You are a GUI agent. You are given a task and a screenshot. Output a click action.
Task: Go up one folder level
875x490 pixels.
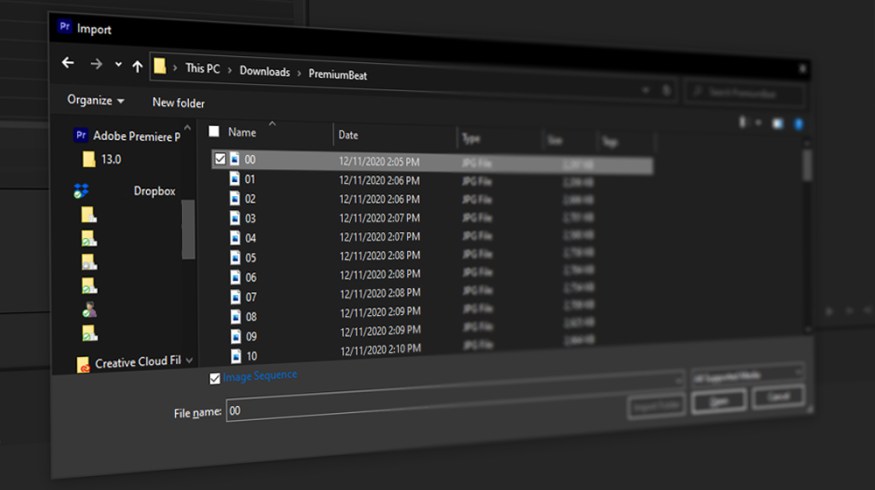pos(137,67)
